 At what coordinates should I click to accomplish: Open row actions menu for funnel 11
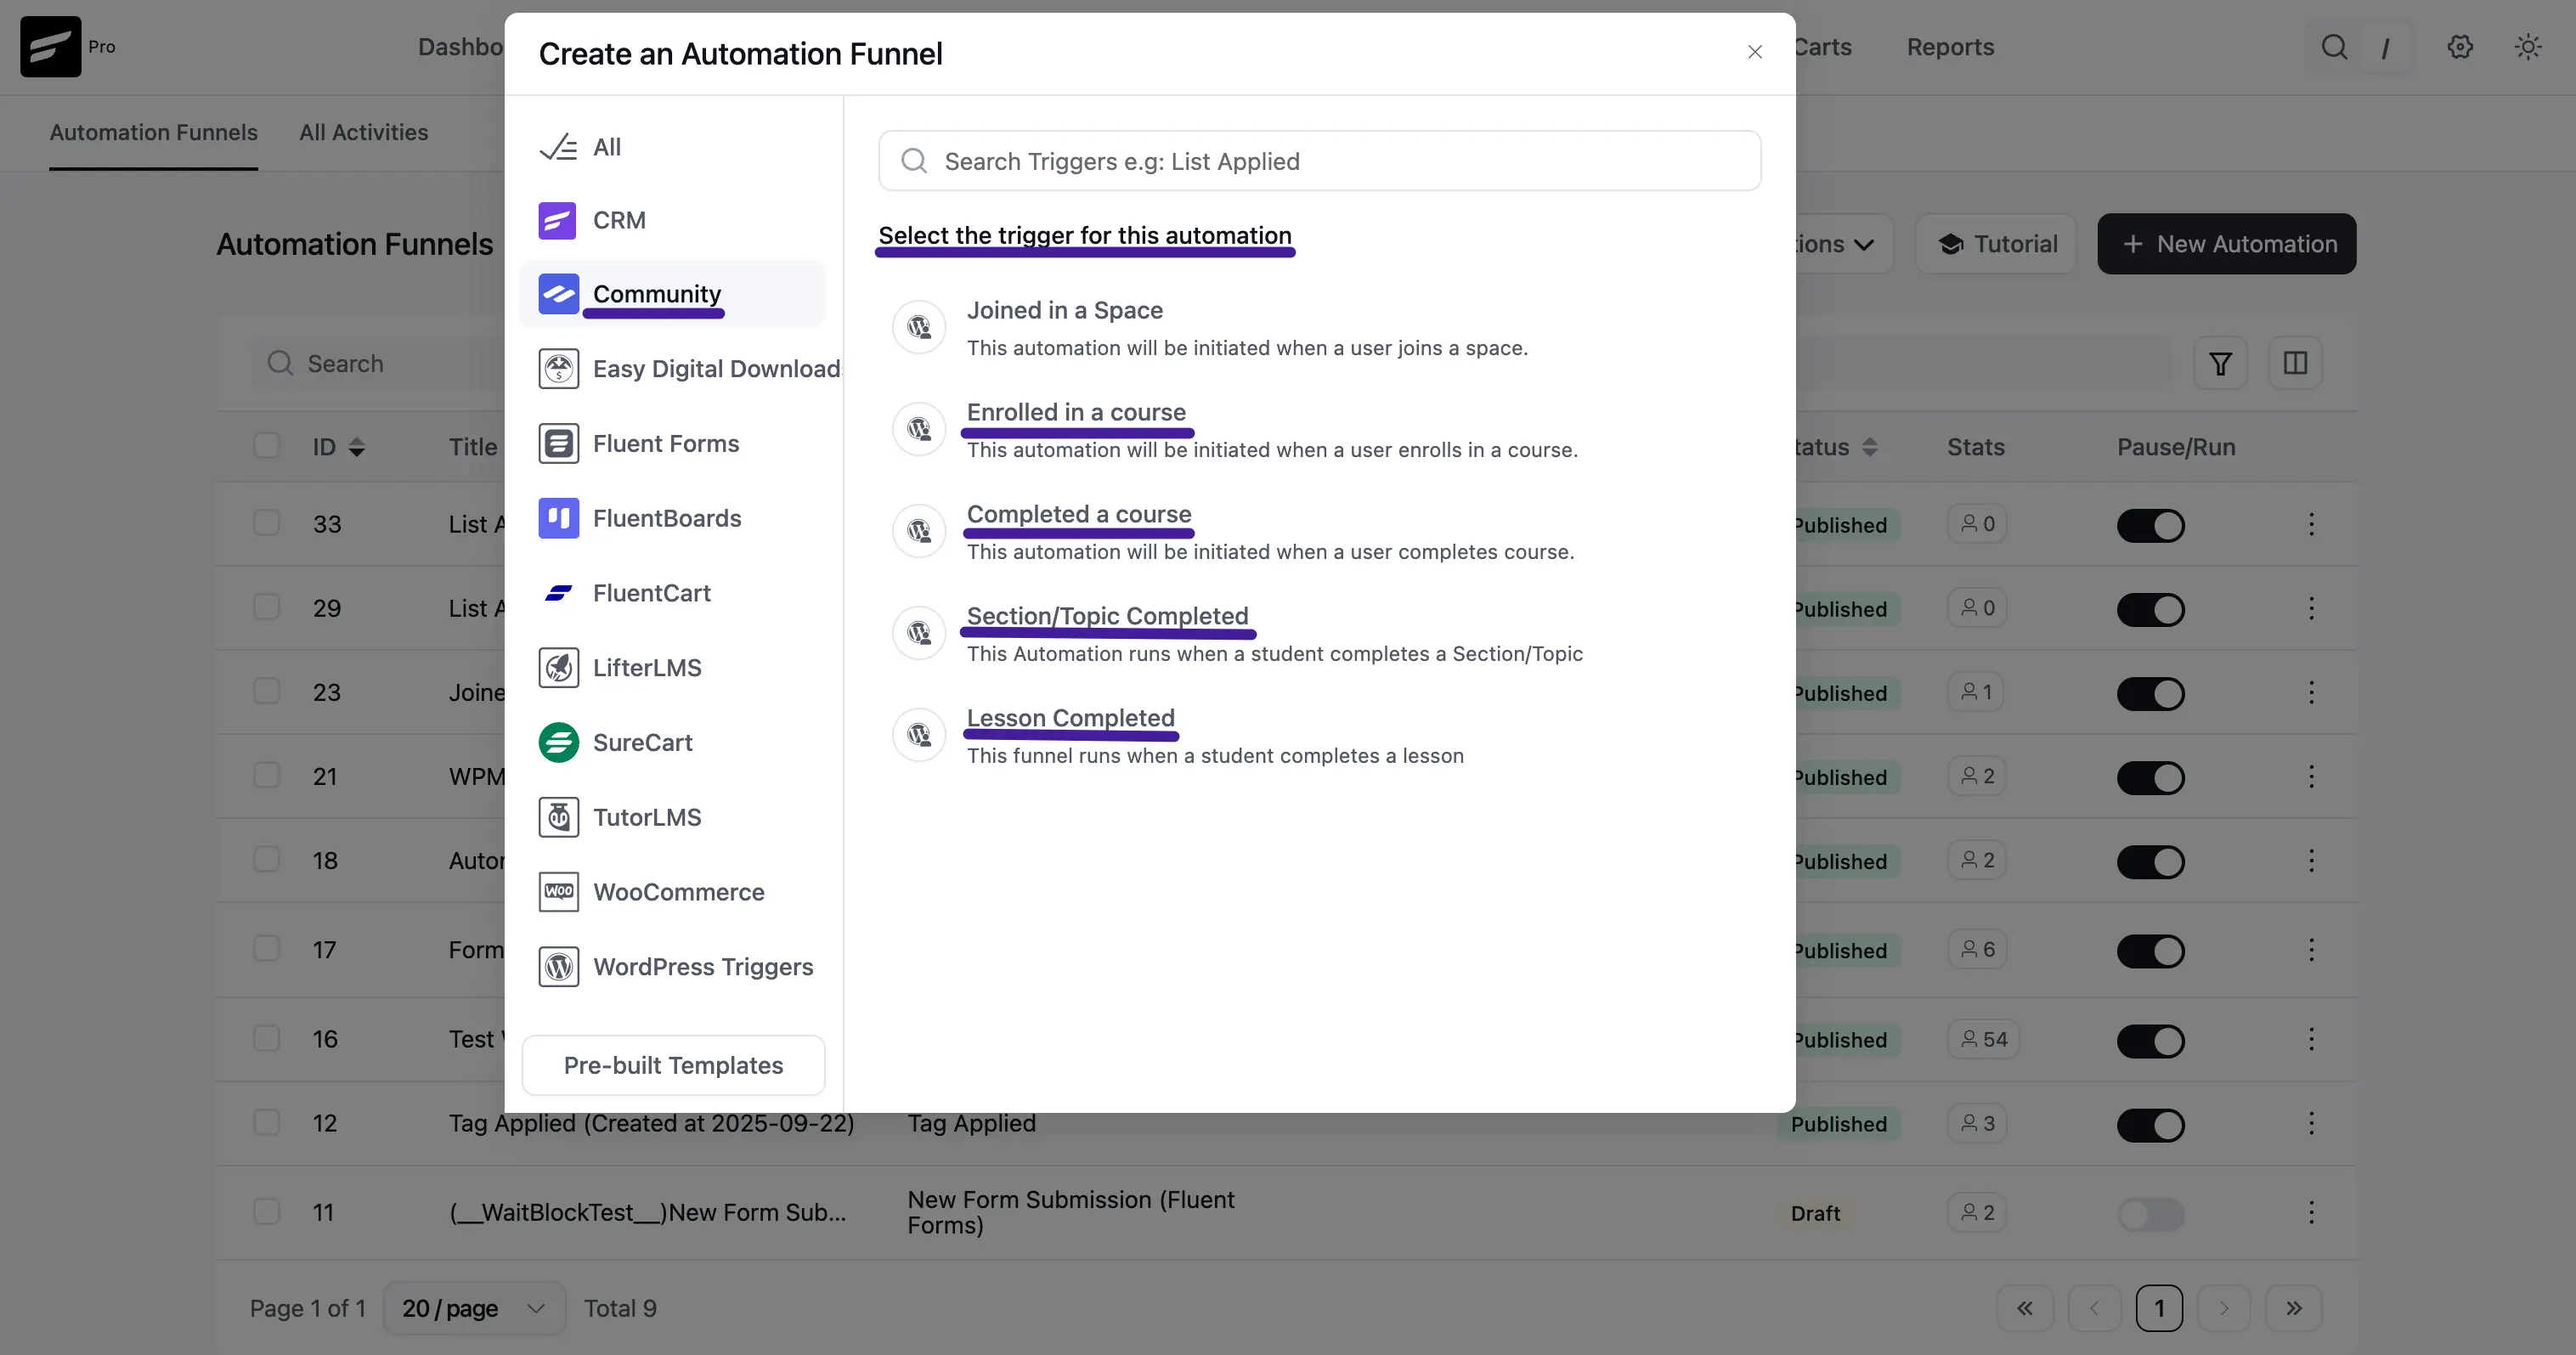pyautogui.click(x=2311, y=1212)
